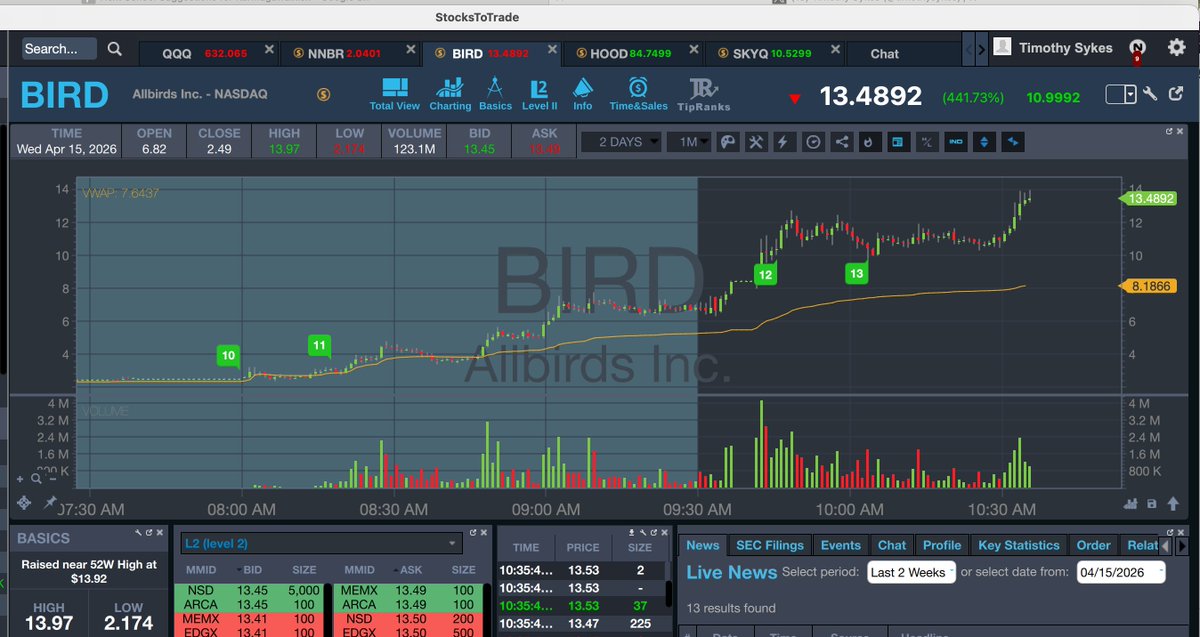Click the Timothy Sykes profile name
The height and width of the screenshot is (637, 1200).
point(1065,47)
